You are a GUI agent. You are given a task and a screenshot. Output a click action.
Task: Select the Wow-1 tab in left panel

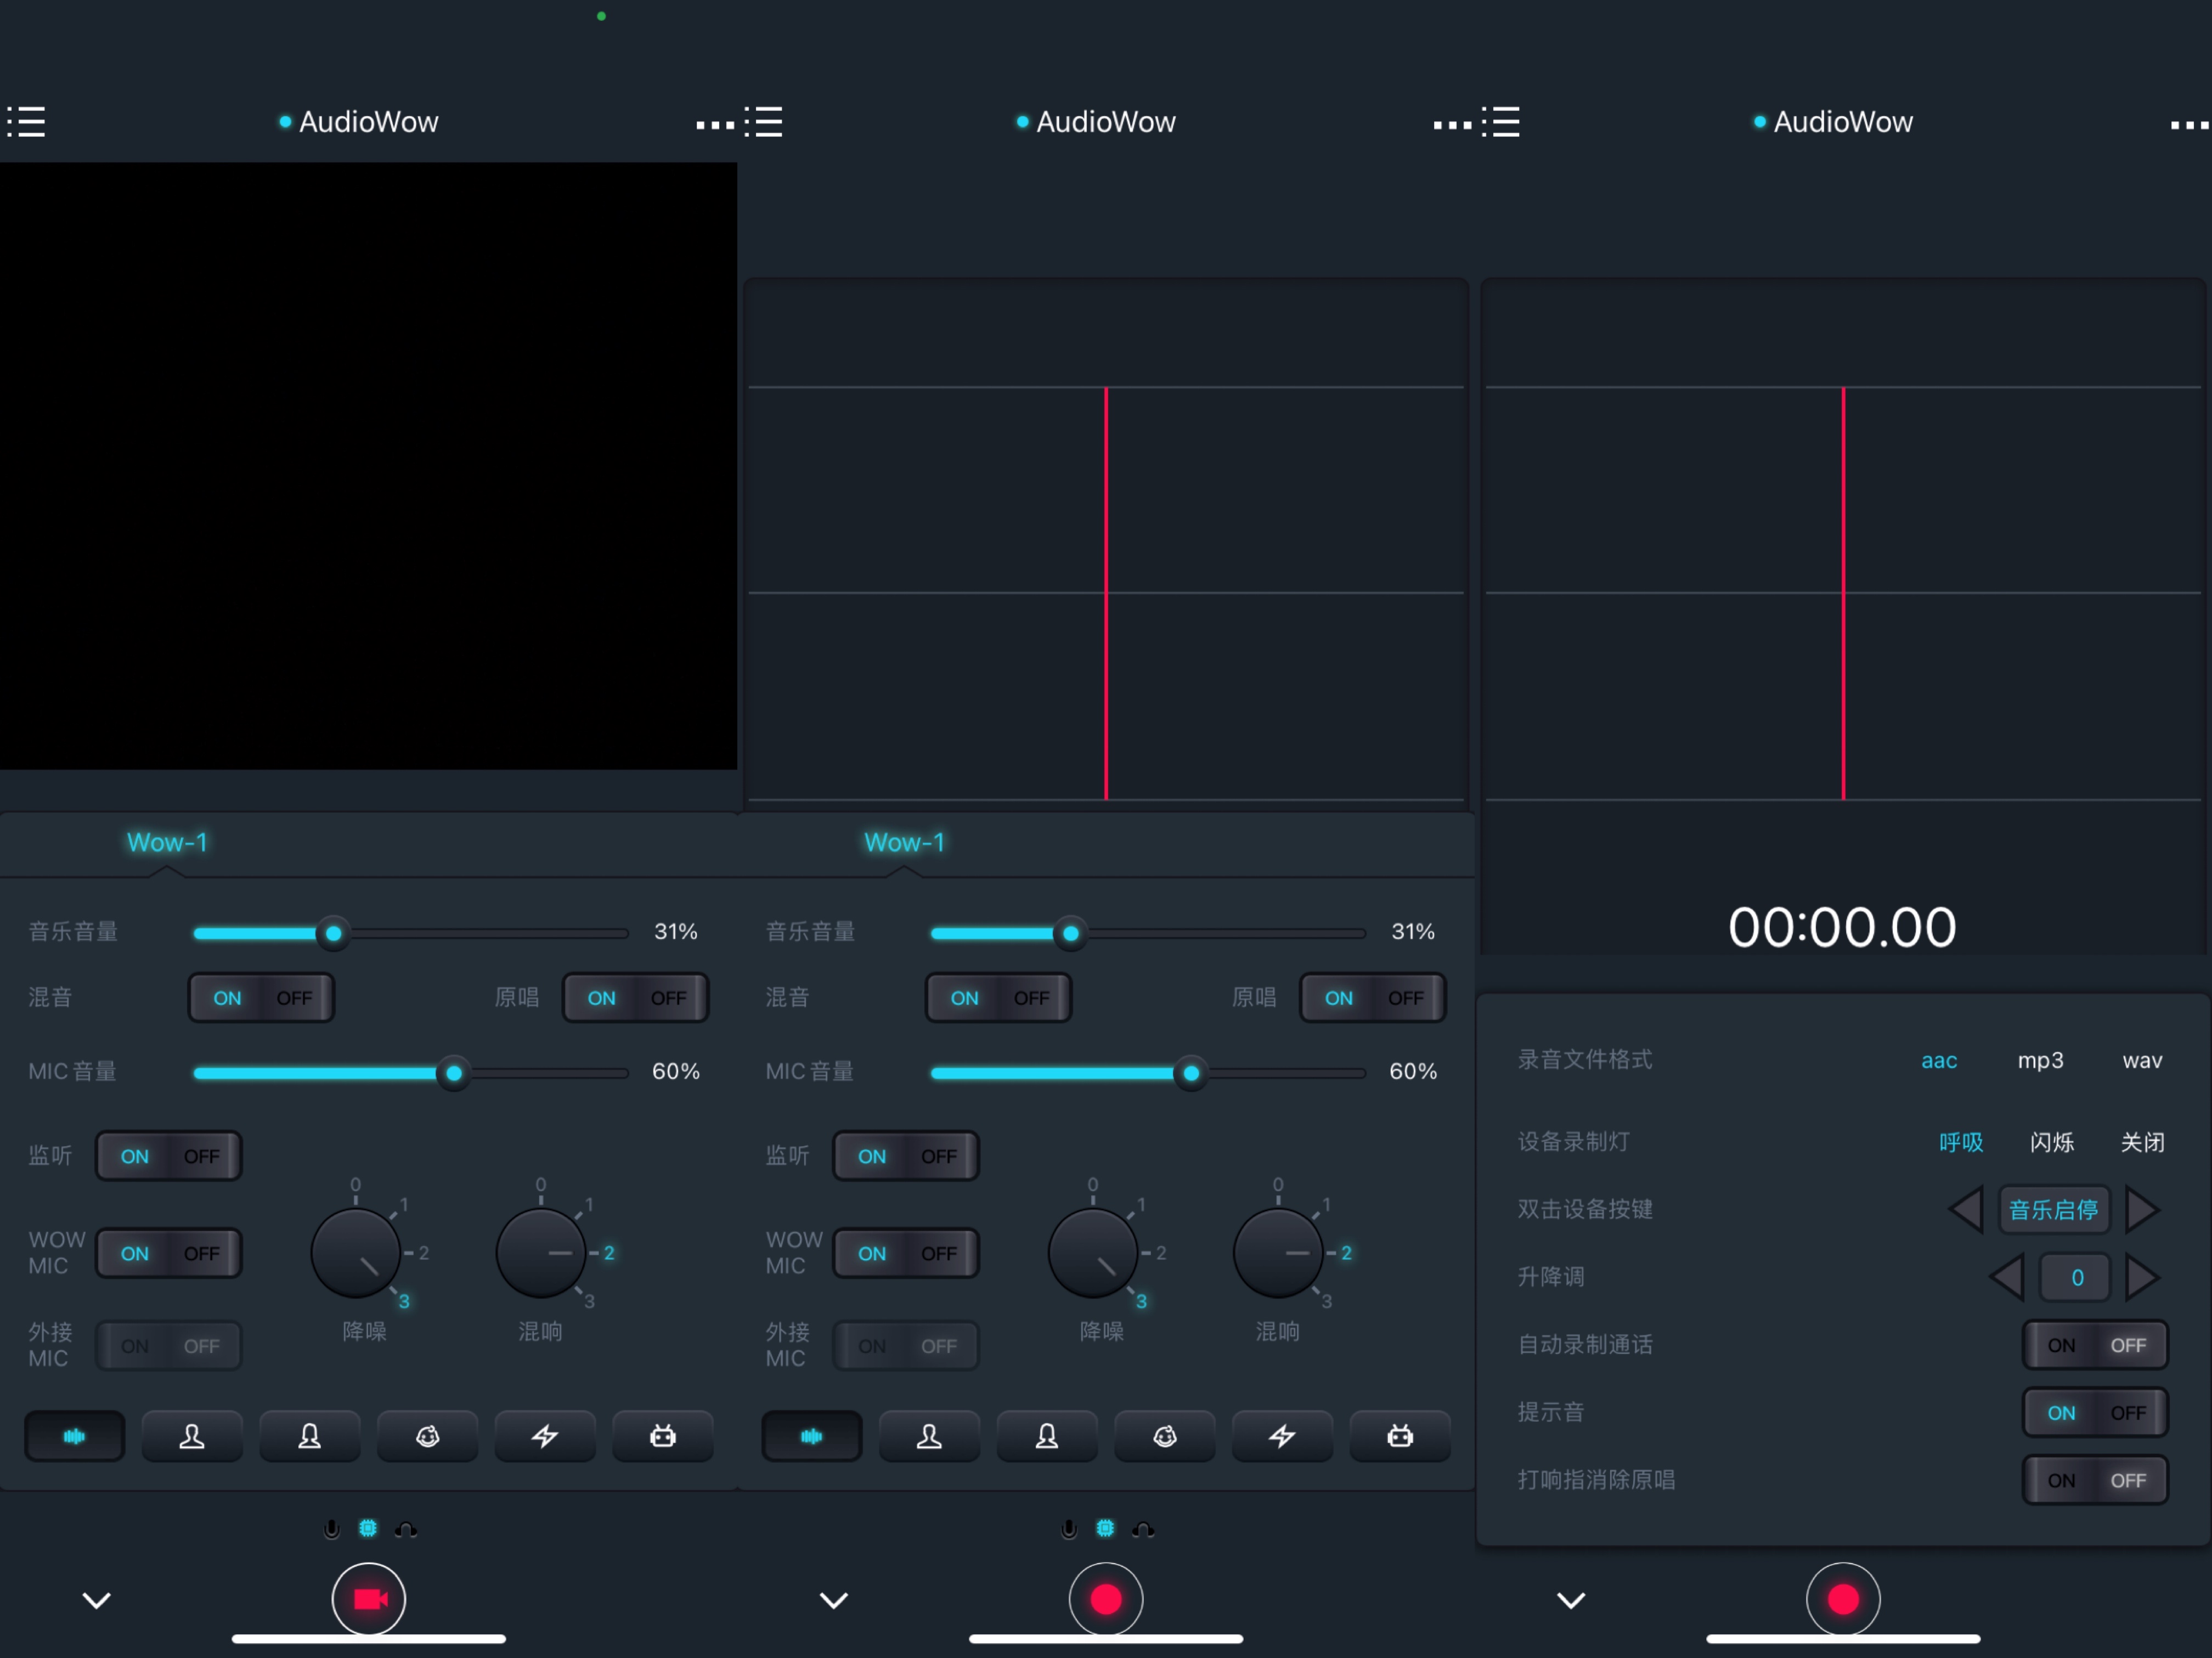click(167, 842)
